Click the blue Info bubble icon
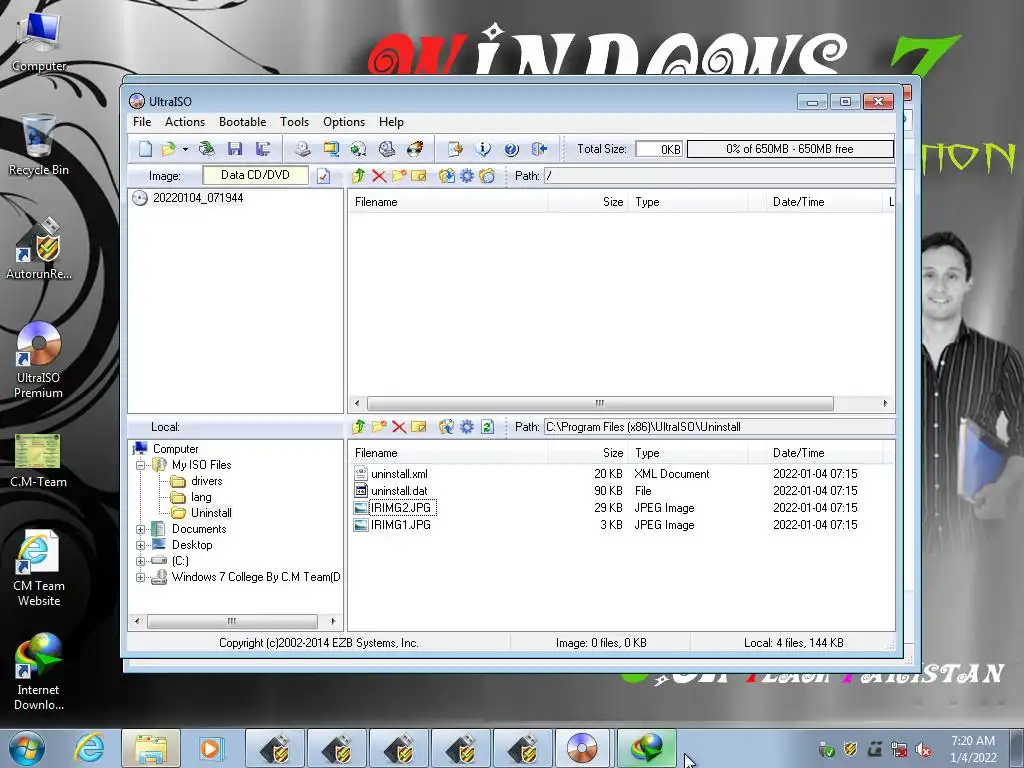 coord(483,149)
